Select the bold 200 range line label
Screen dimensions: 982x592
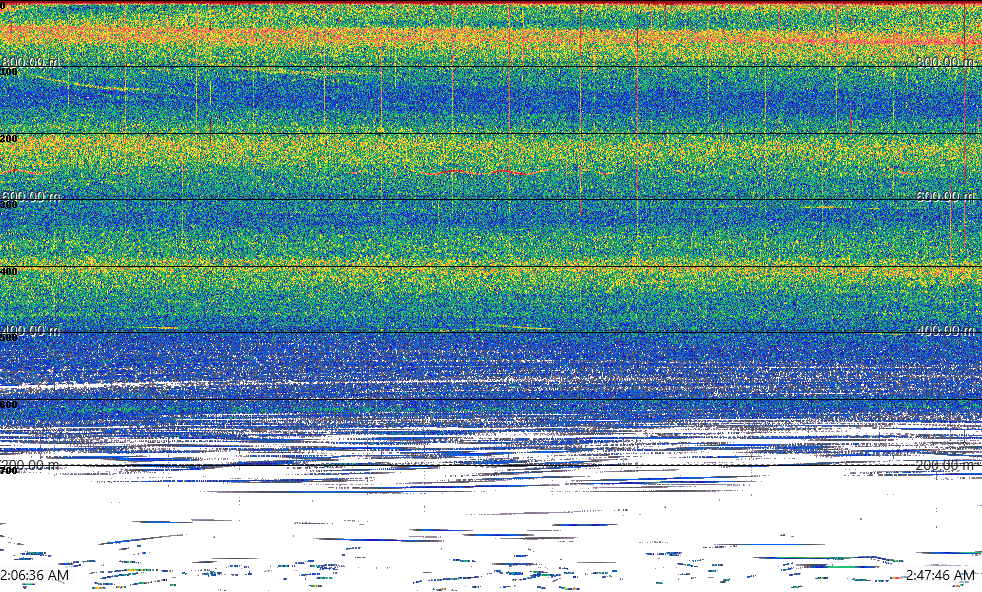coord(9,138)
